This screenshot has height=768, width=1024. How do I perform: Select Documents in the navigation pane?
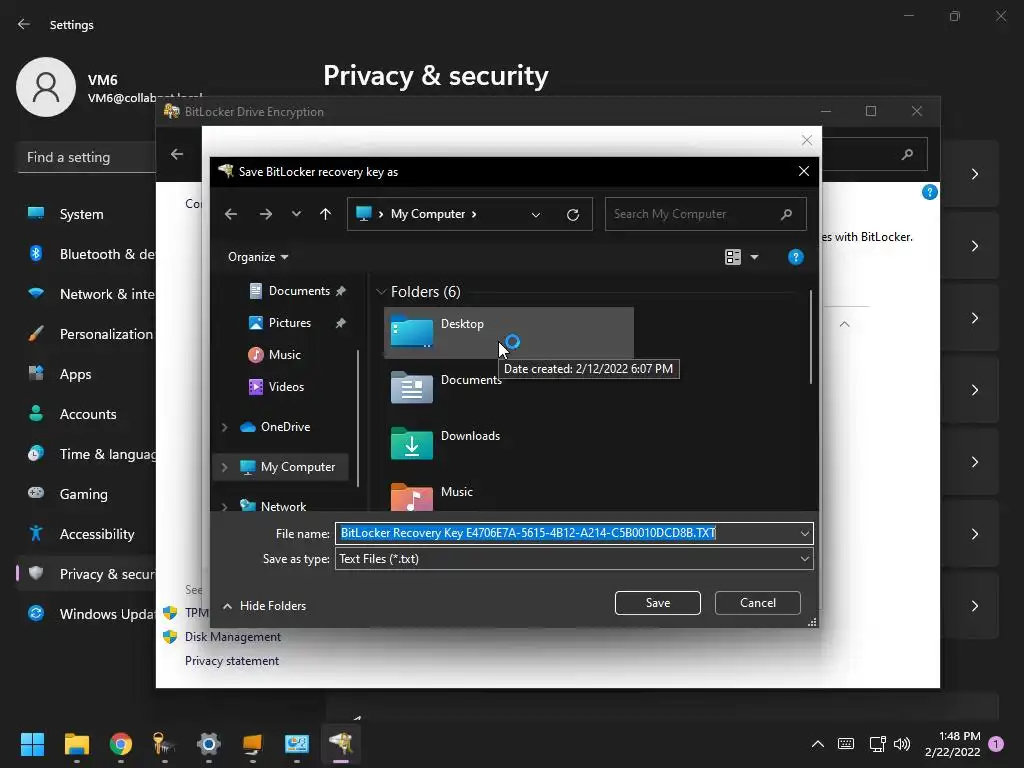point(297,291)
